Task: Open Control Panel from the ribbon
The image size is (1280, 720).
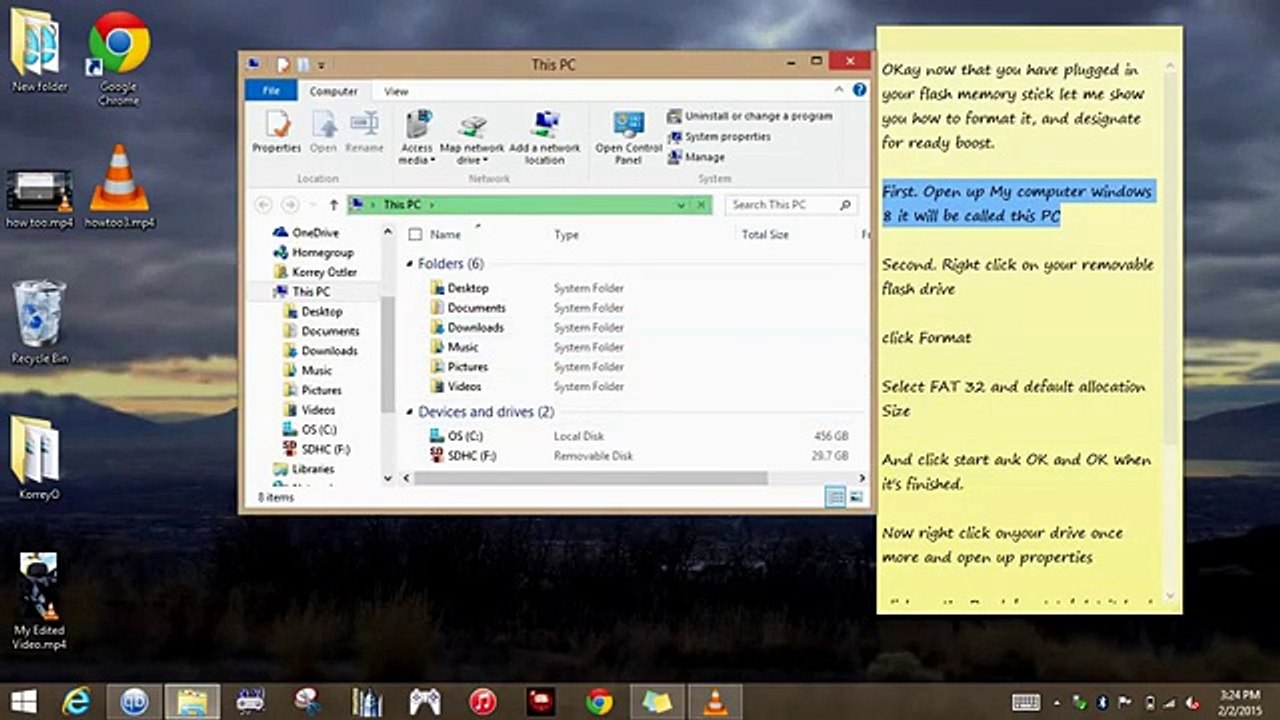Action: point(628,138)
